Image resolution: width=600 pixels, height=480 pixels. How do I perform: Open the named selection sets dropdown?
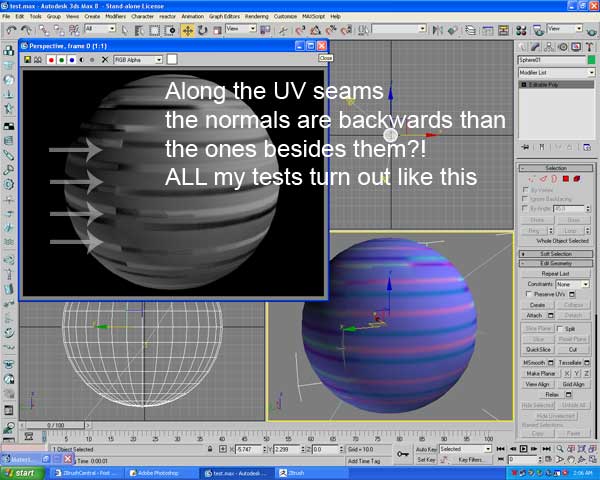(x=399, y=29)
